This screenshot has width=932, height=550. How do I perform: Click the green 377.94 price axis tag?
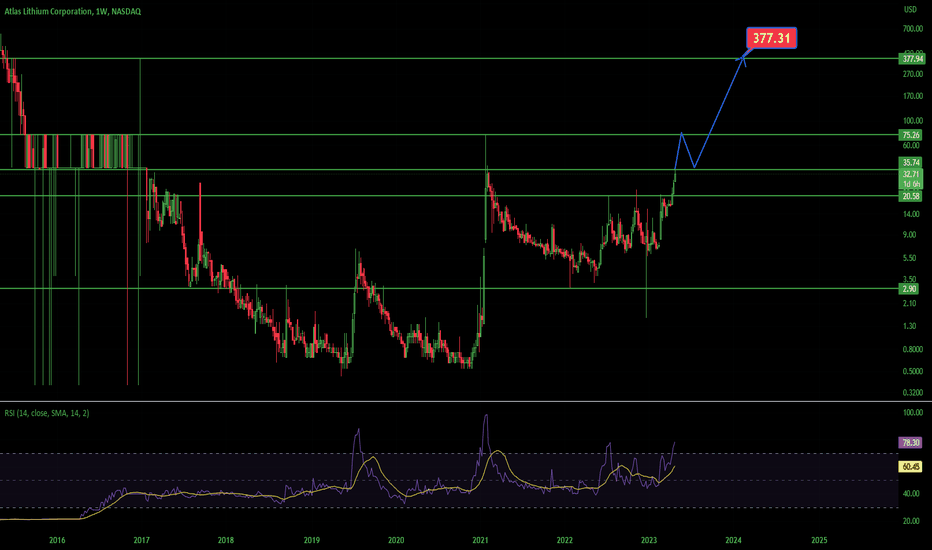click(x=912, y=59)
